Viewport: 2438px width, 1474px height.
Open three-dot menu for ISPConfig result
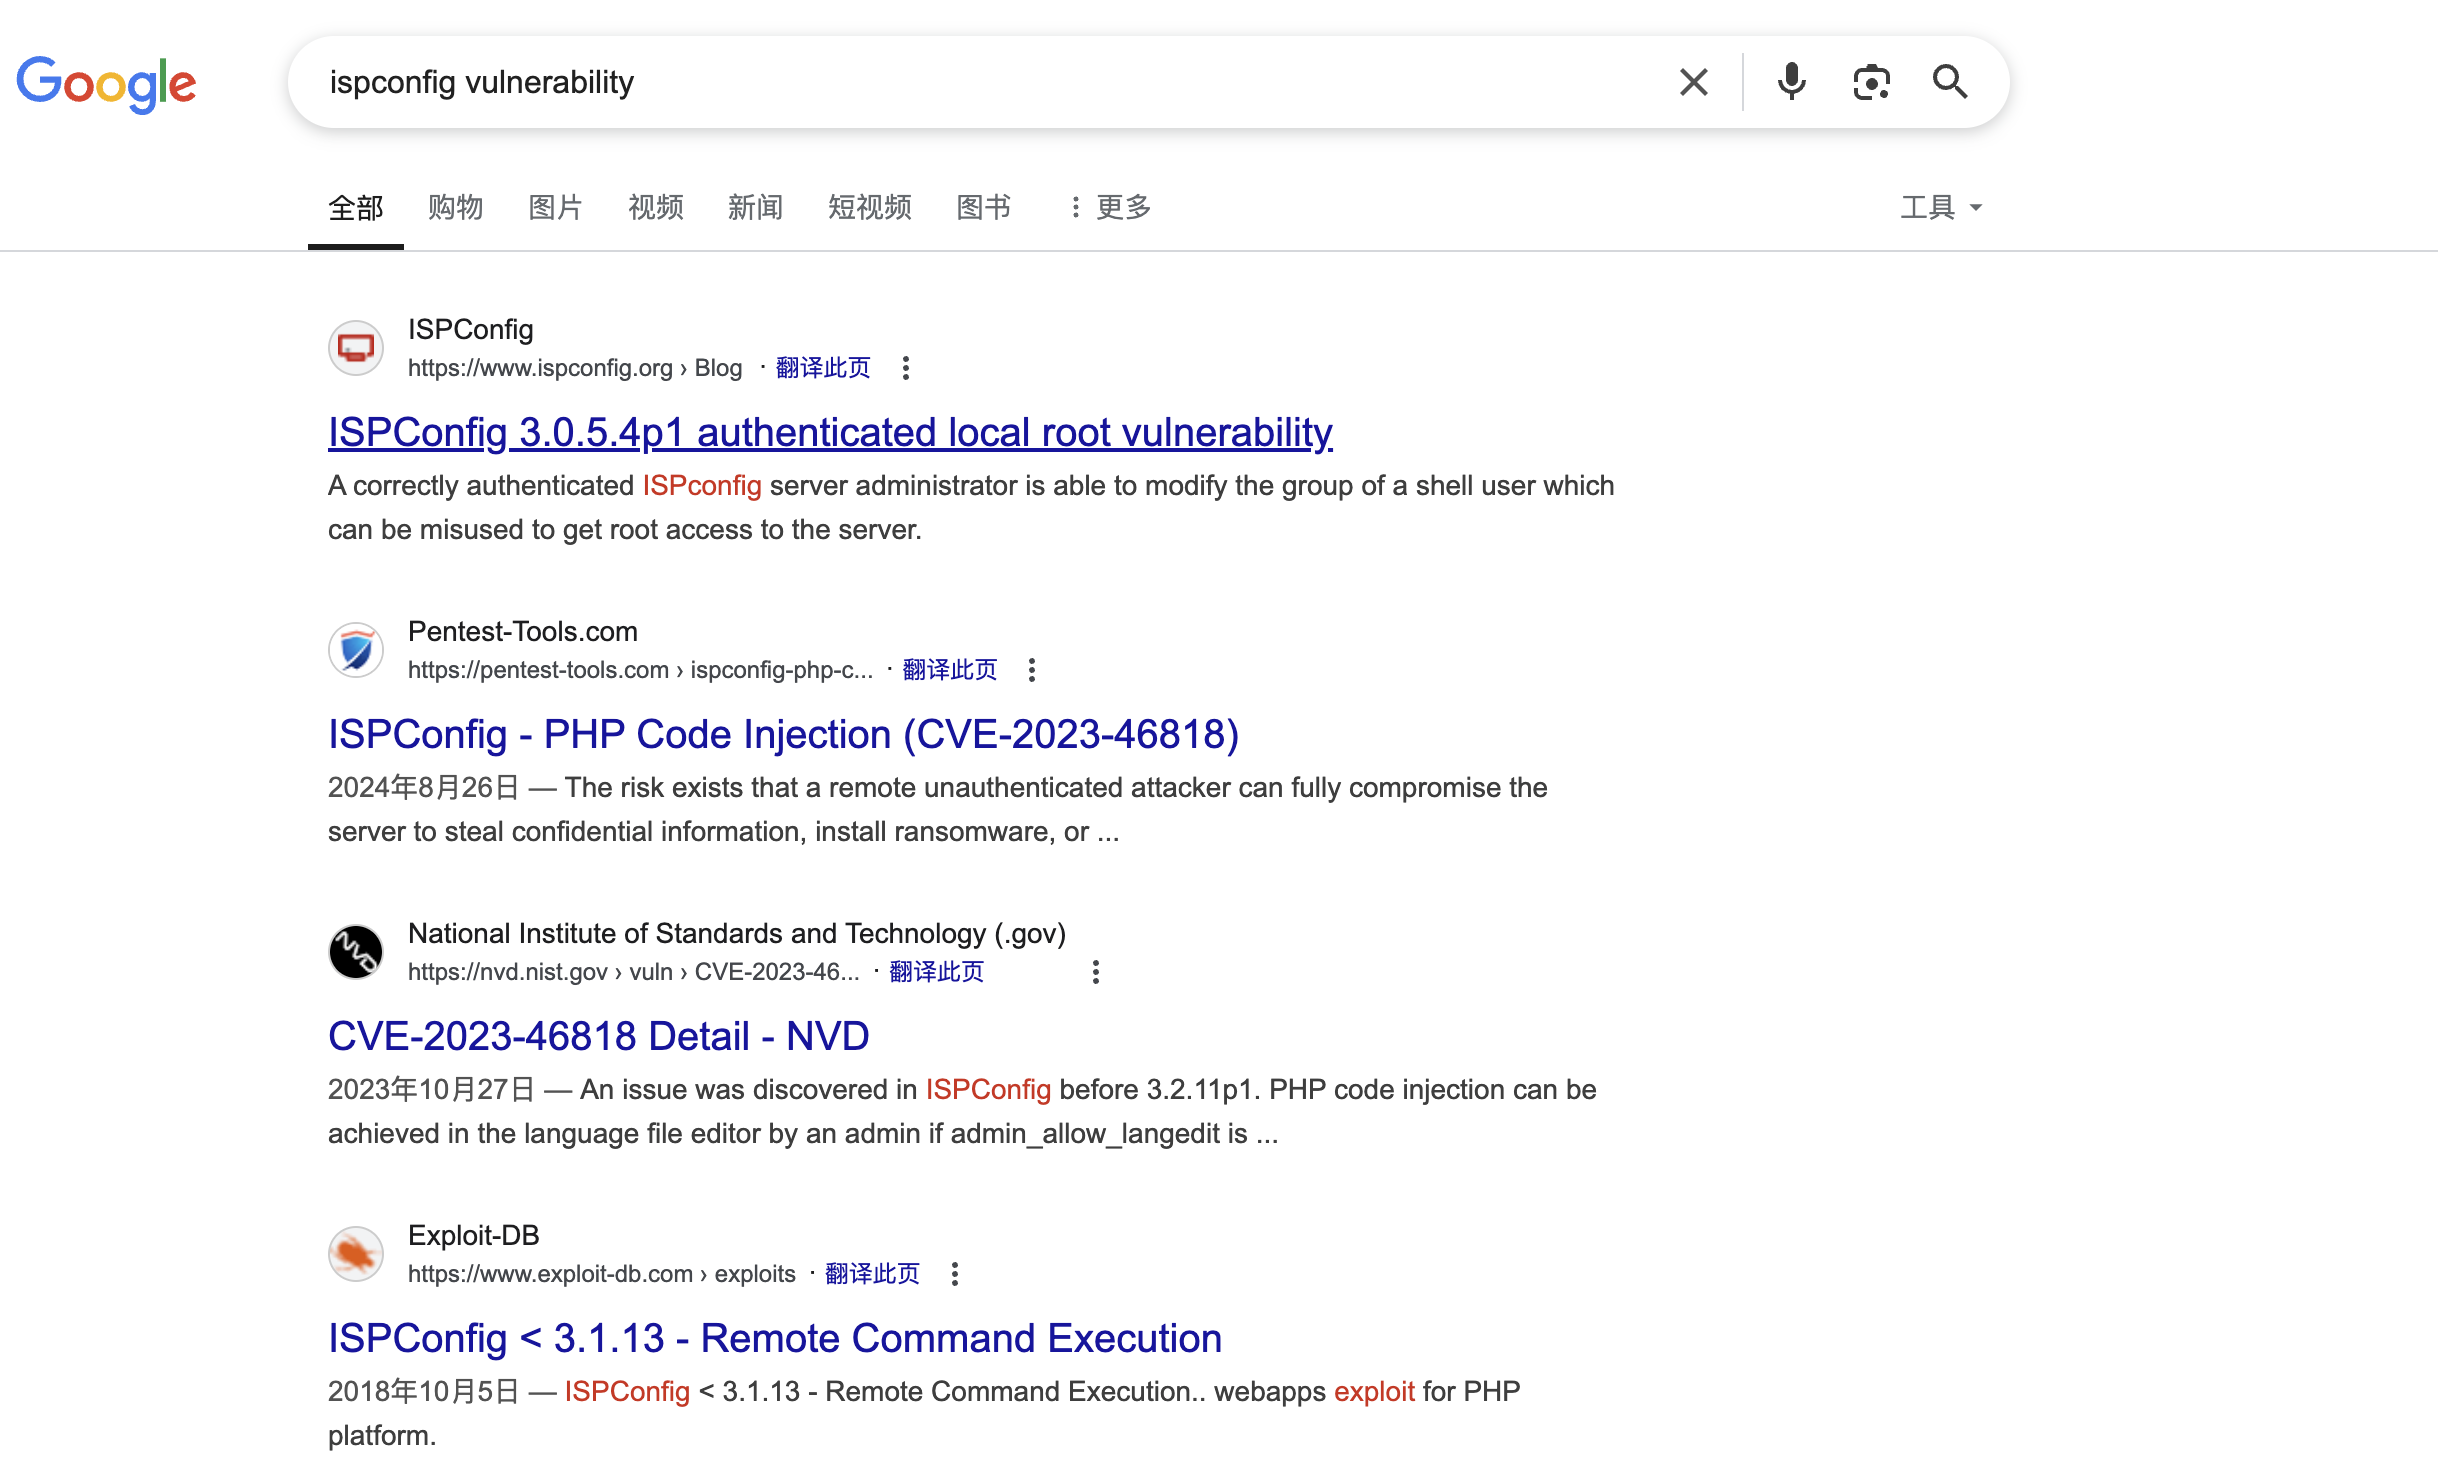click(x=906, y=368)
